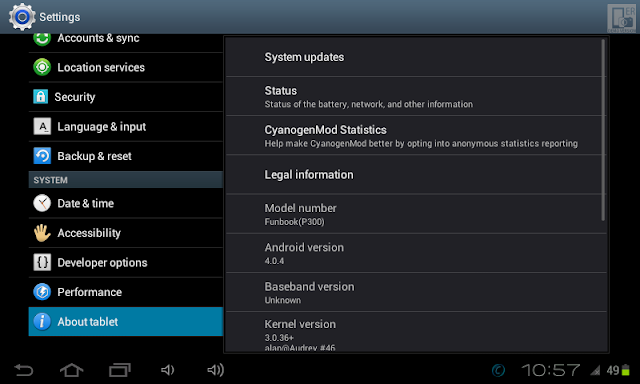Tap the Settings gear icon in header
640x384 pixels.
click(x=22, y=17)
